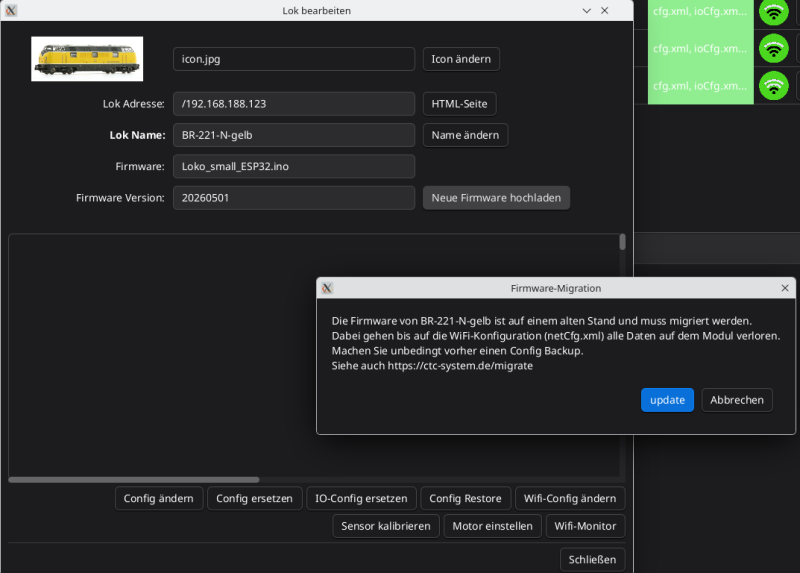Viewport: 800px width, 573px height.
Task: Click the top green wifi status icon
Action: tap(773, 12)
